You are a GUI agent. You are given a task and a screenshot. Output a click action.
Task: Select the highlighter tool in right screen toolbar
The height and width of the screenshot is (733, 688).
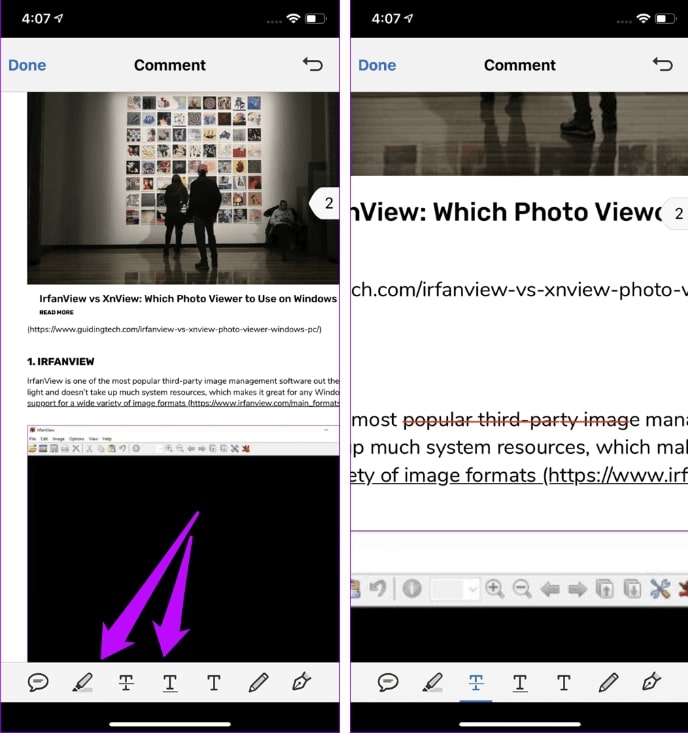coord(432,683)
